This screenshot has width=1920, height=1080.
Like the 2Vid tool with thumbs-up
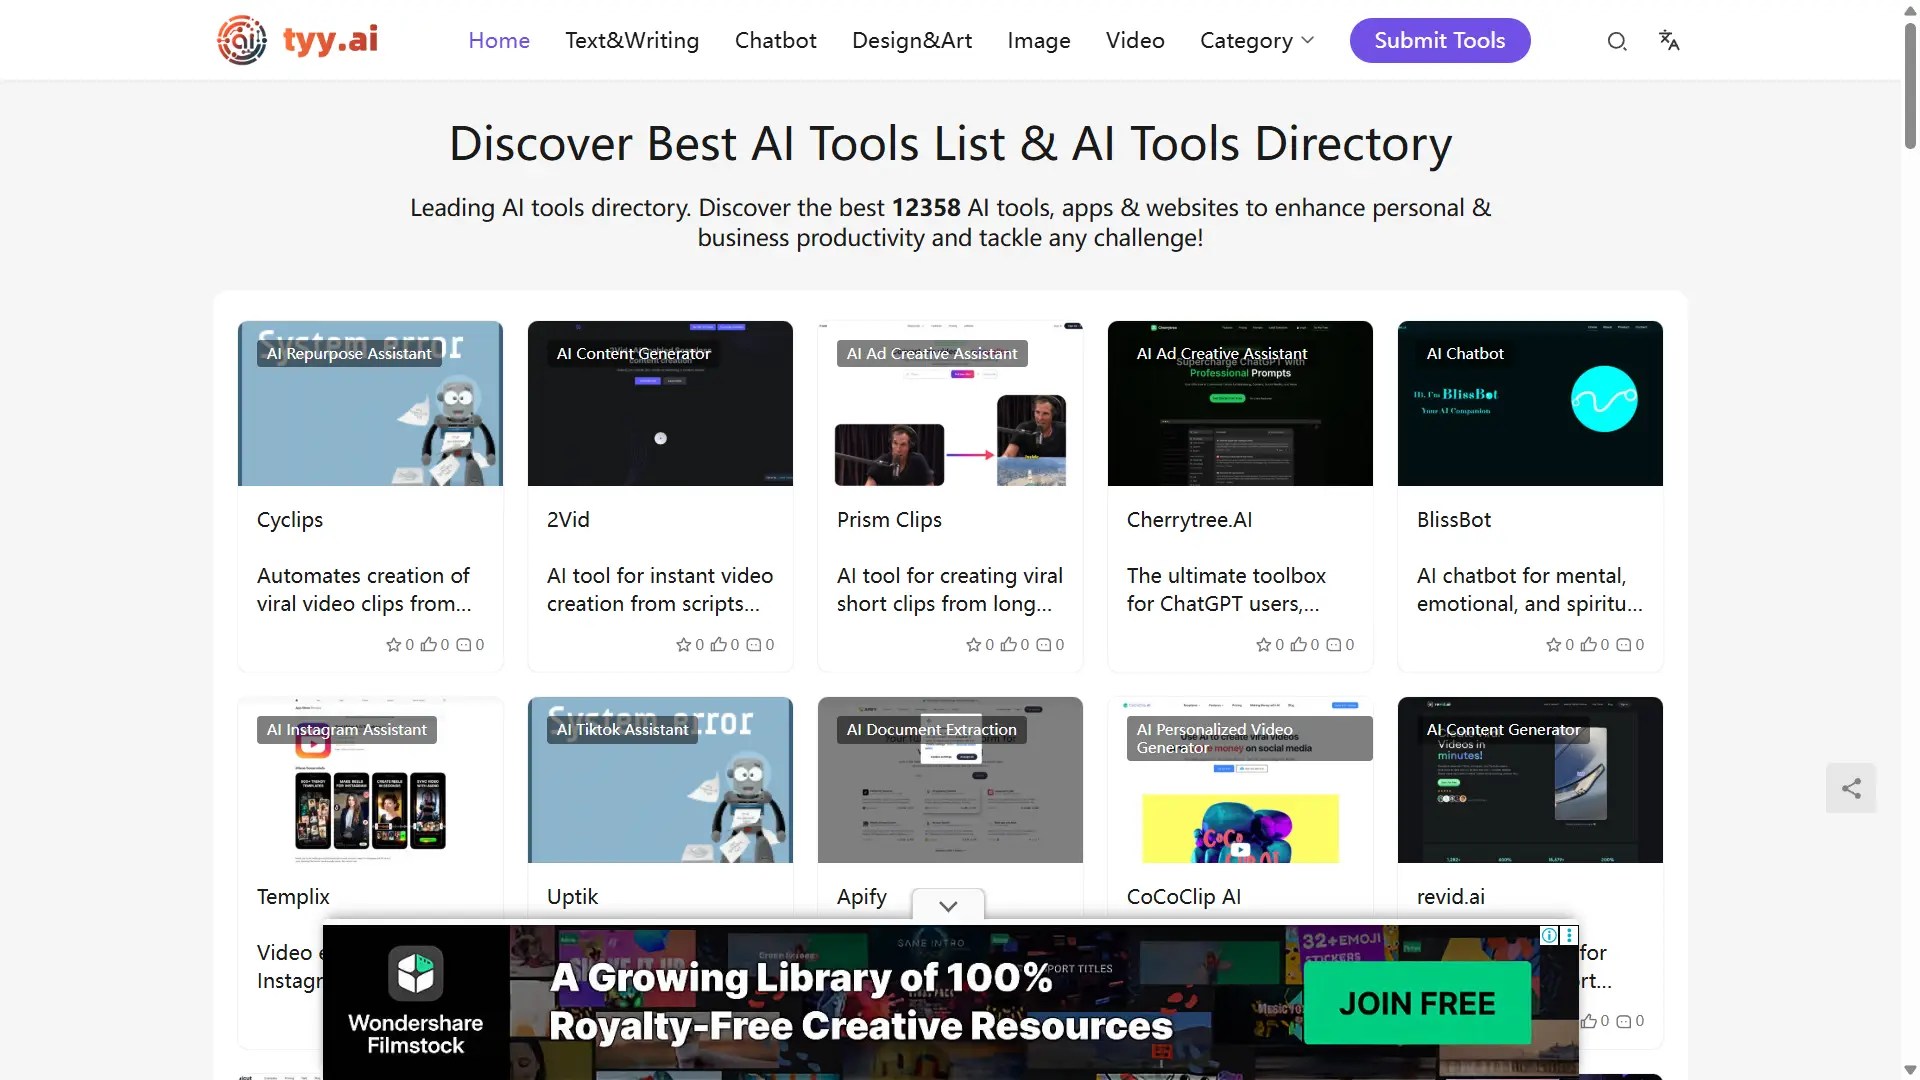pos(718,645)
